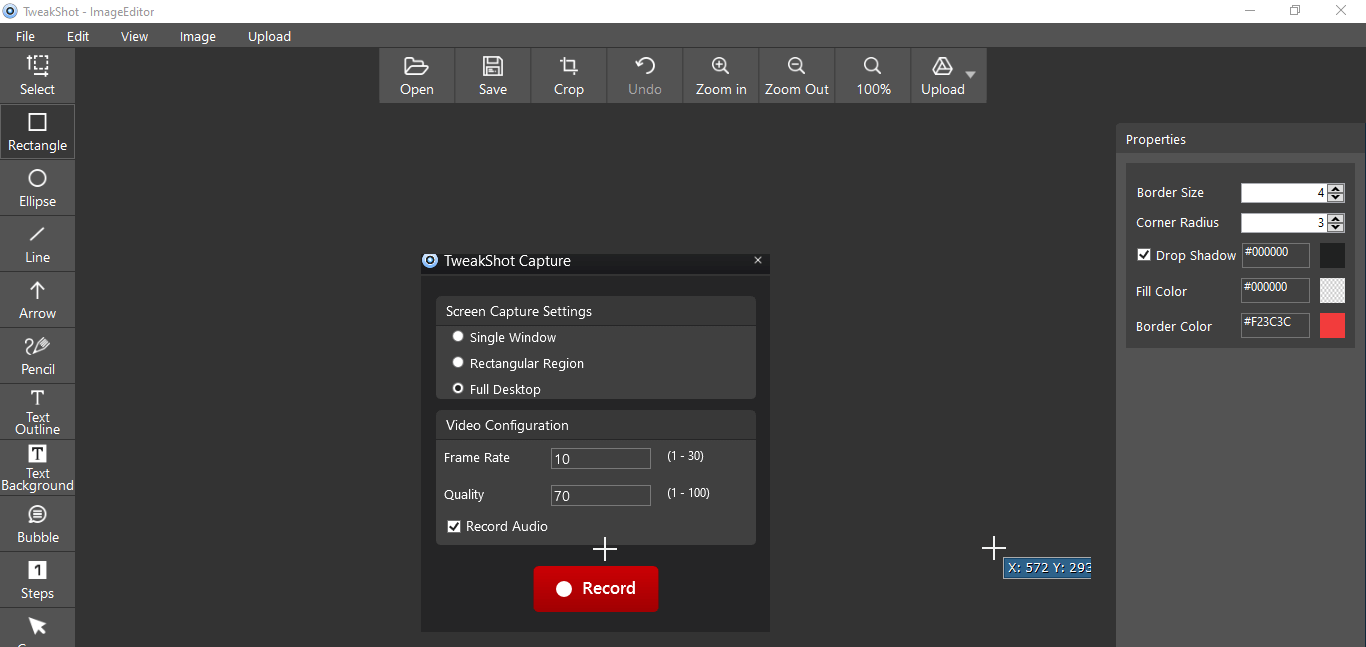Image resolution: width=1366 pixels, height=647 pixels.
Task: Click the Properties panel title
Action: pos(1156,139)
